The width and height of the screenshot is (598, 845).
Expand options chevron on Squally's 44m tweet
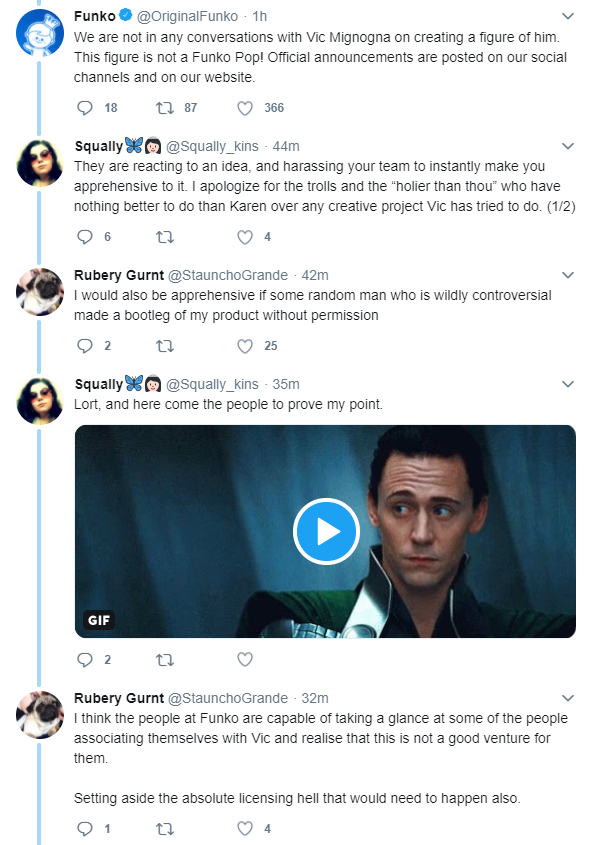[x=568, y=146]
